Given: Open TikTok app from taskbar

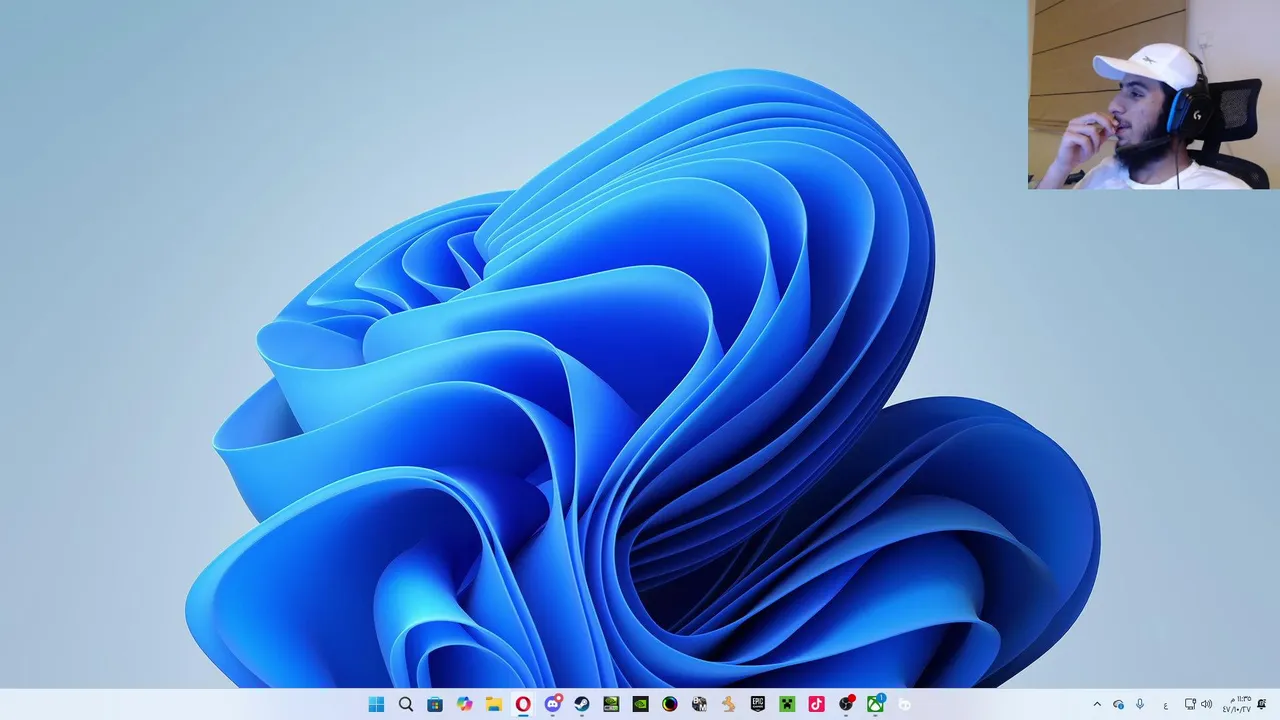Looking at the screenshot, I should pyautogui.click(x=816, y=704).
